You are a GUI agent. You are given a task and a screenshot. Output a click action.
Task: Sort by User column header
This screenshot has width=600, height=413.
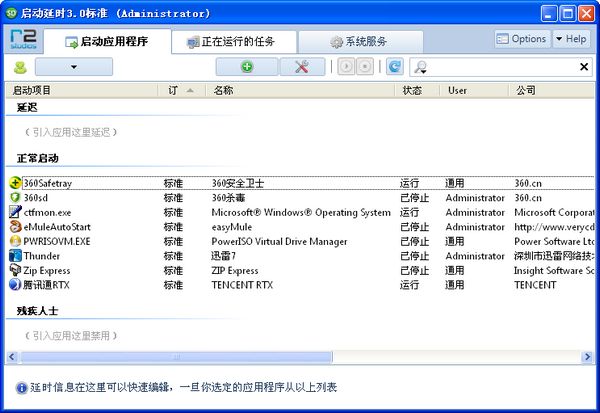coord(474,90)
